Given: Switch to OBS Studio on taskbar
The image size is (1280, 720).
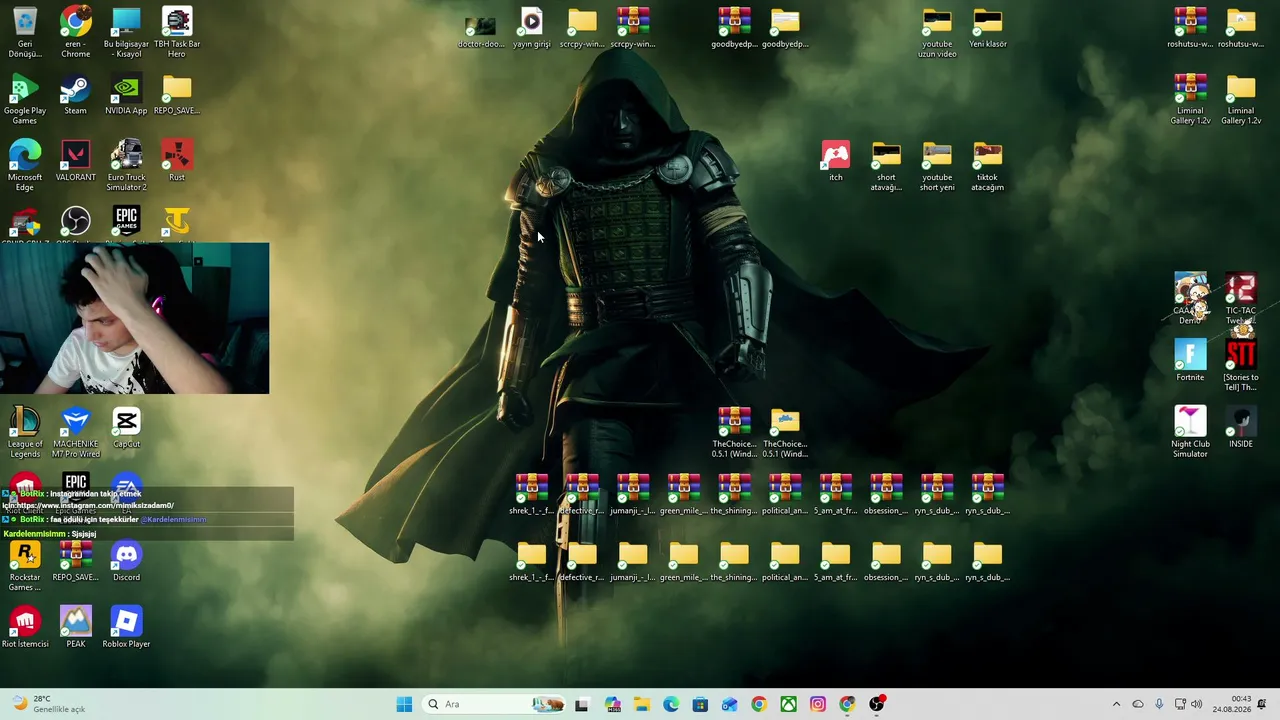Looking at the screenshot, I should click(877, 704).
